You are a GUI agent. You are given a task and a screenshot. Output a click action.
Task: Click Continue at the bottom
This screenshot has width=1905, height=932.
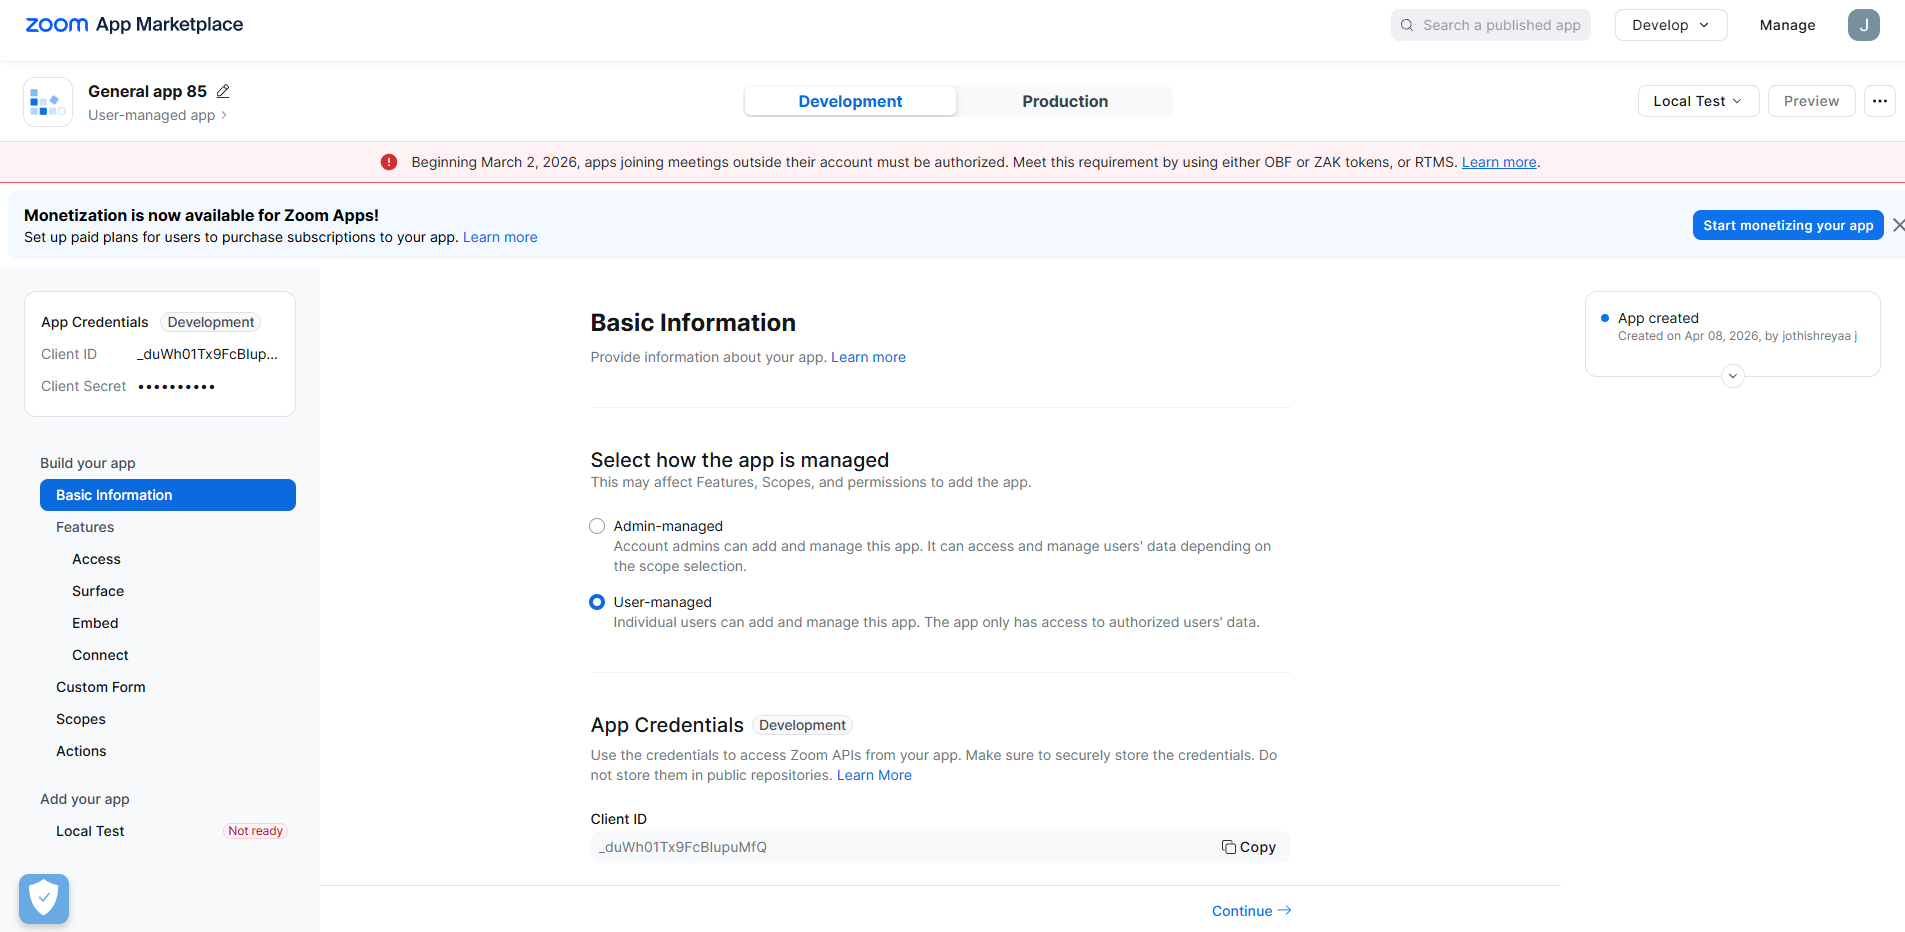click(x=1251, y=911)
